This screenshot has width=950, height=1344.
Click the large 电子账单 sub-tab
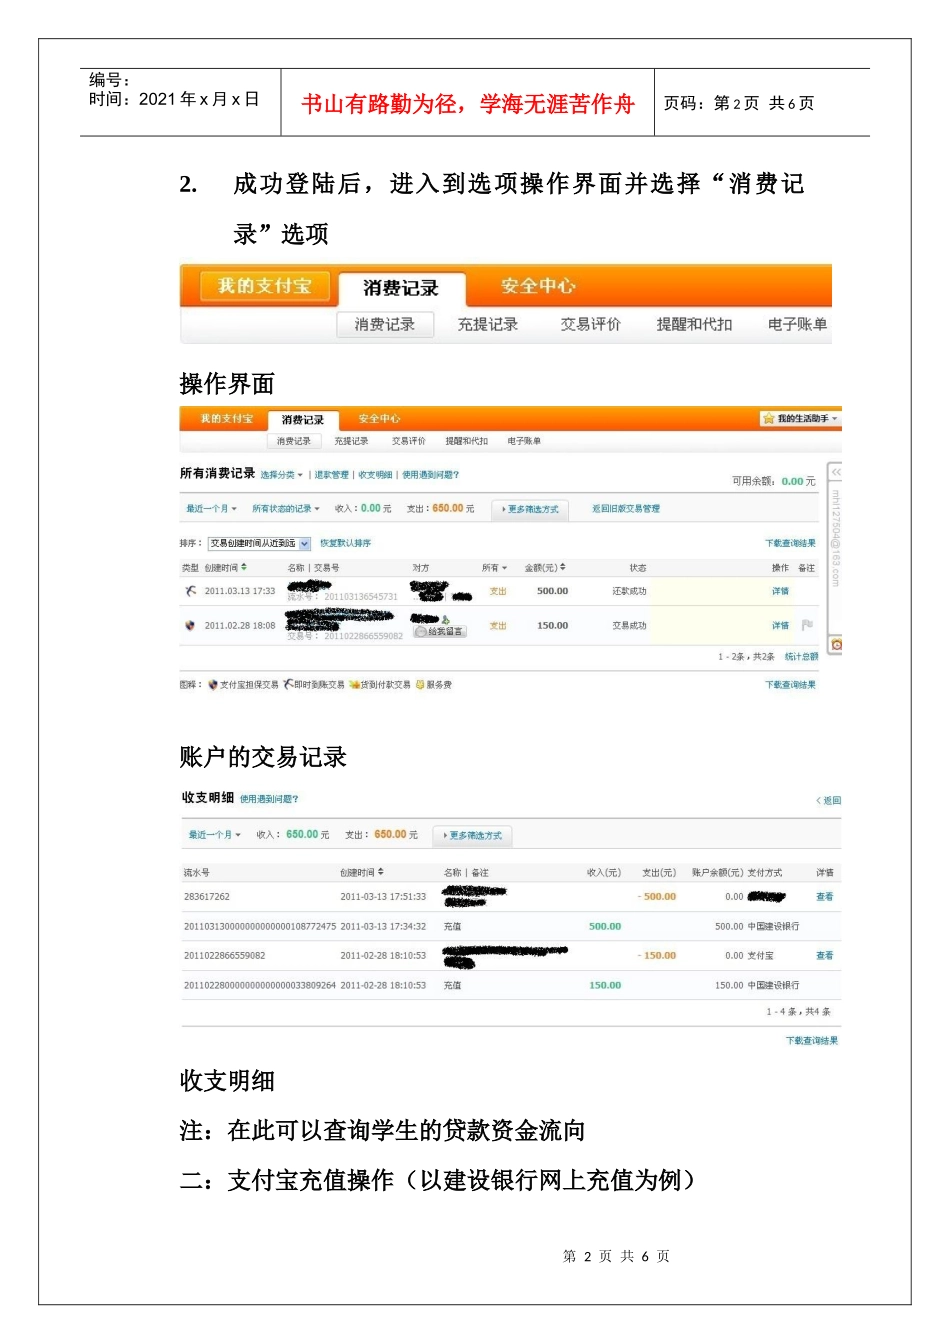[x=797, y=324]
